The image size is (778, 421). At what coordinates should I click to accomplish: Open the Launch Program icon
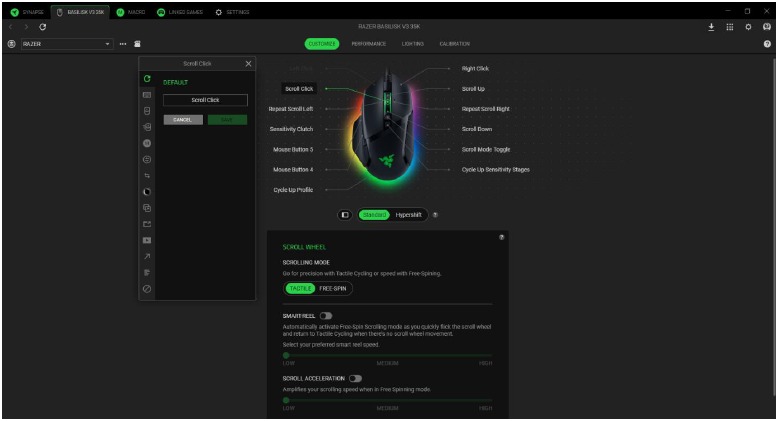(x=147, y=224)
